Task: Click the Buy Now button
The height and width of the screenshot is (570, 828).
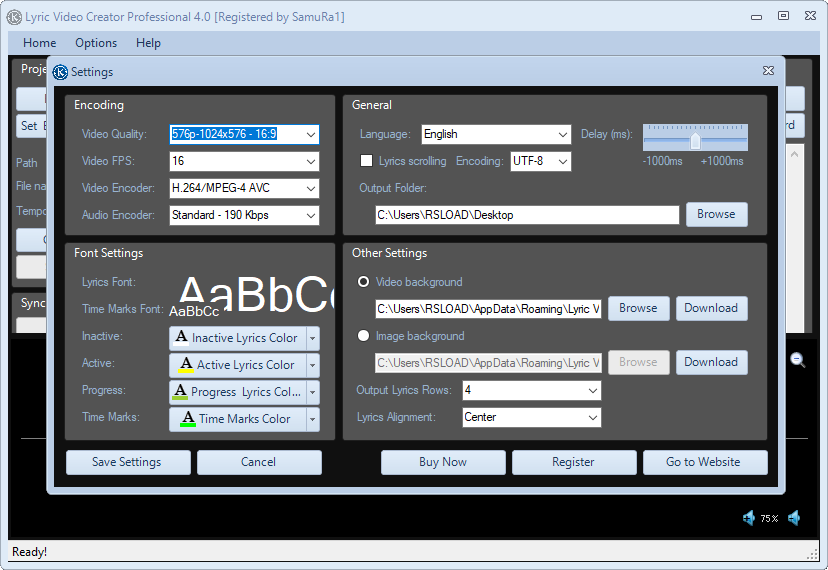Action: (443, 462)
